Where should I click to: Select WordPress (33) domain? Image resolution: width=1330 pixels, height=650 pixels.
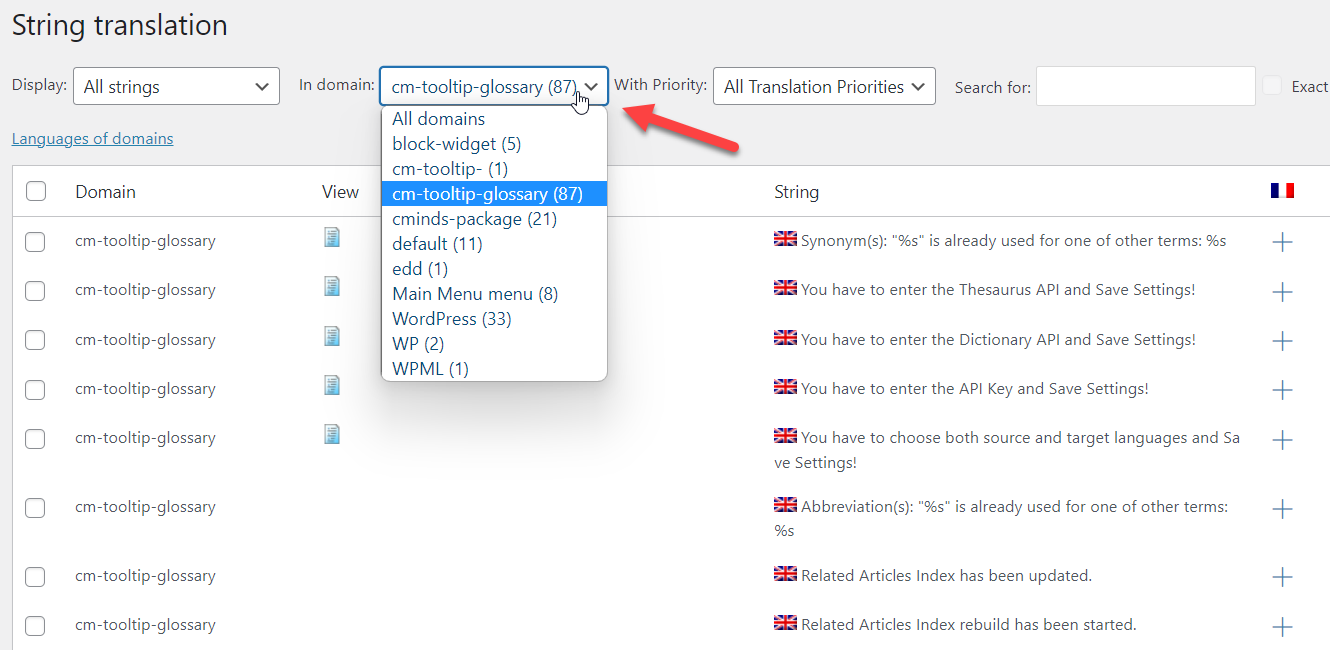494,319
